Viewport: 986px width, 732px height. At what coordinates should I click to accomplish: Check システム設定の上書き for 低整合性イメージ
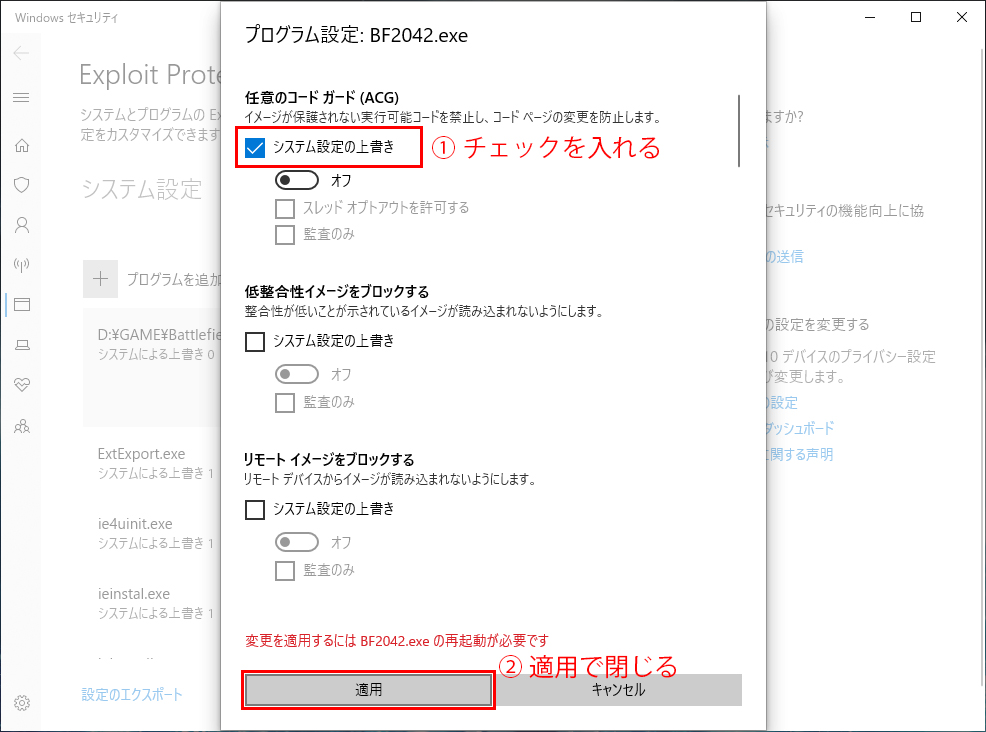coord(255,341)
